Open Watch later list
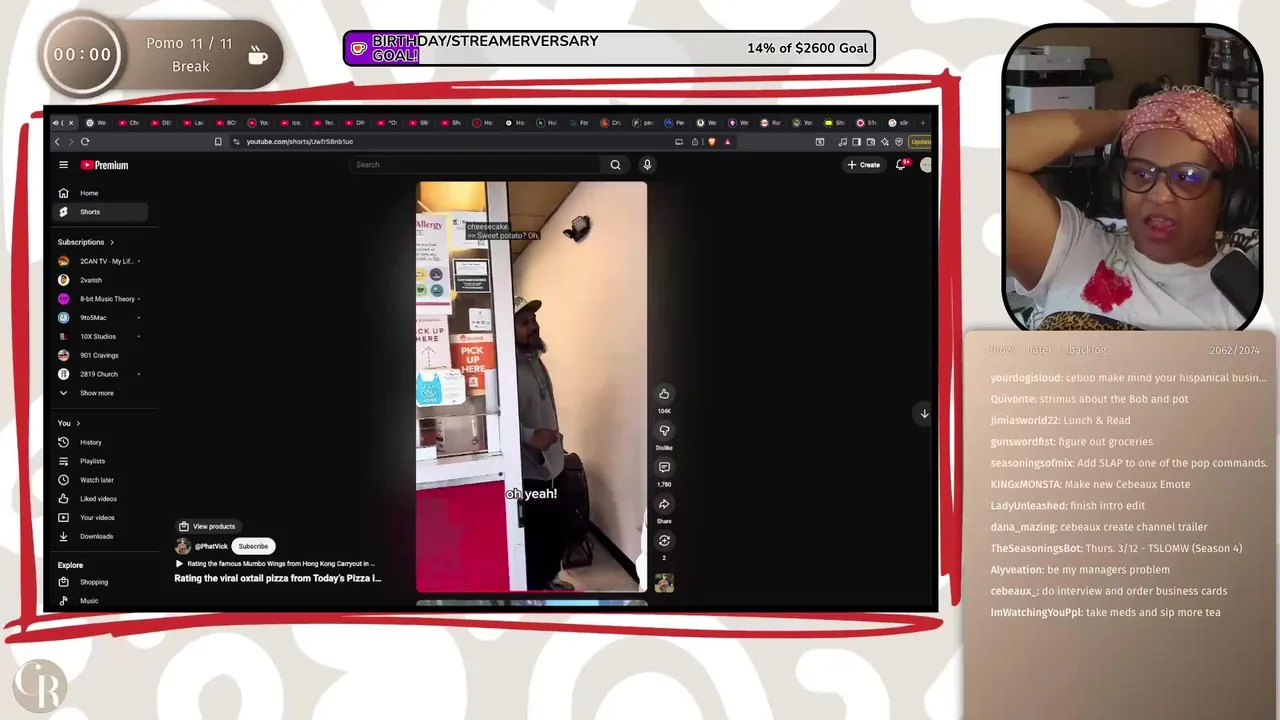The width and height of the screenshot is (1280, 720). click(102, 480)
